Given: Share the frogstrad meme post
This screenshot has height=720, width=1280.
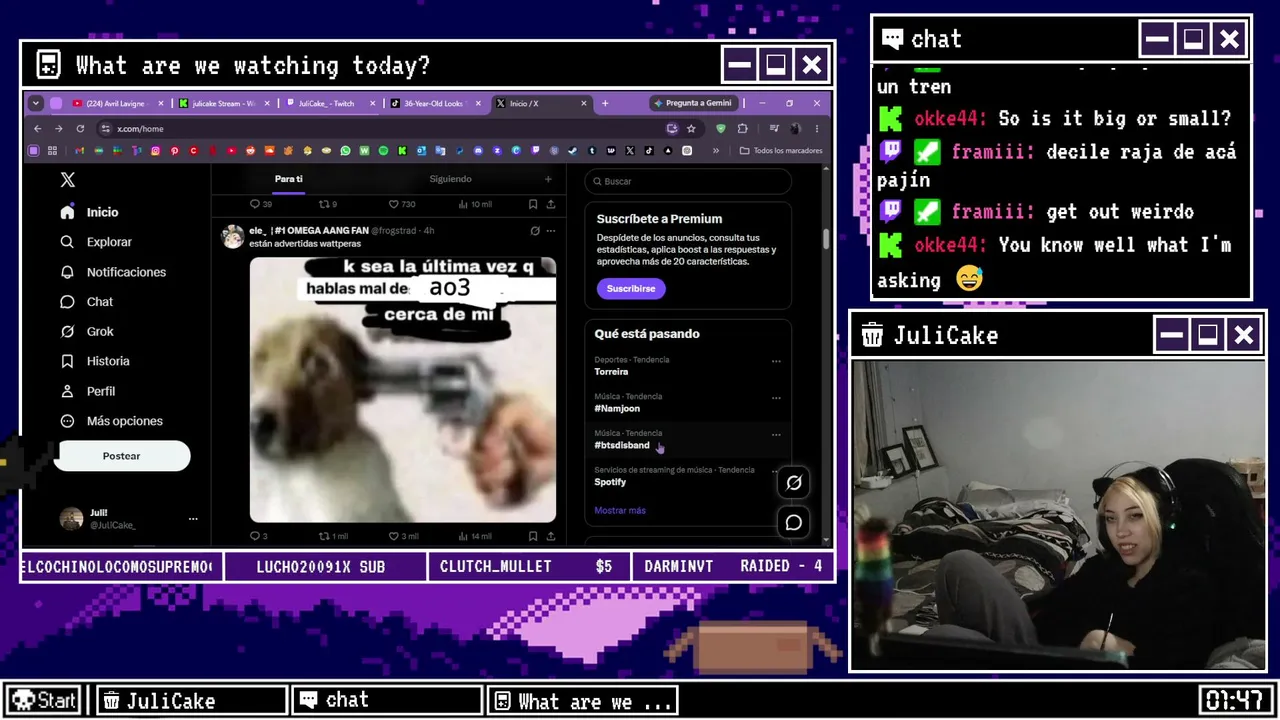Looking at the screenshot, I should click(550, 536).
